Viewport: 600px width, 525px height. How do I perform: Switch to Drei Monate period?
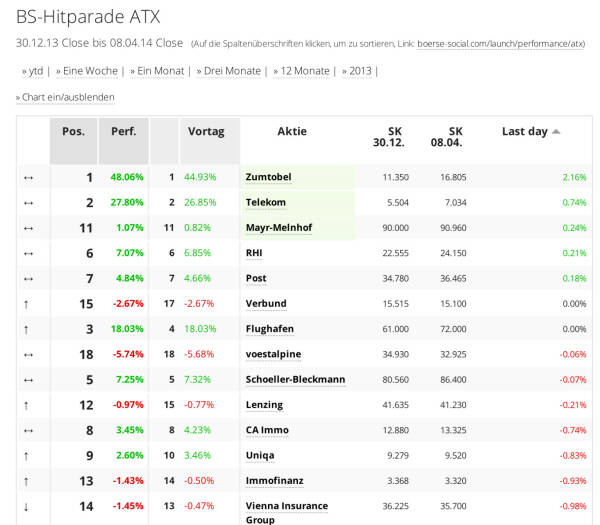231,71
